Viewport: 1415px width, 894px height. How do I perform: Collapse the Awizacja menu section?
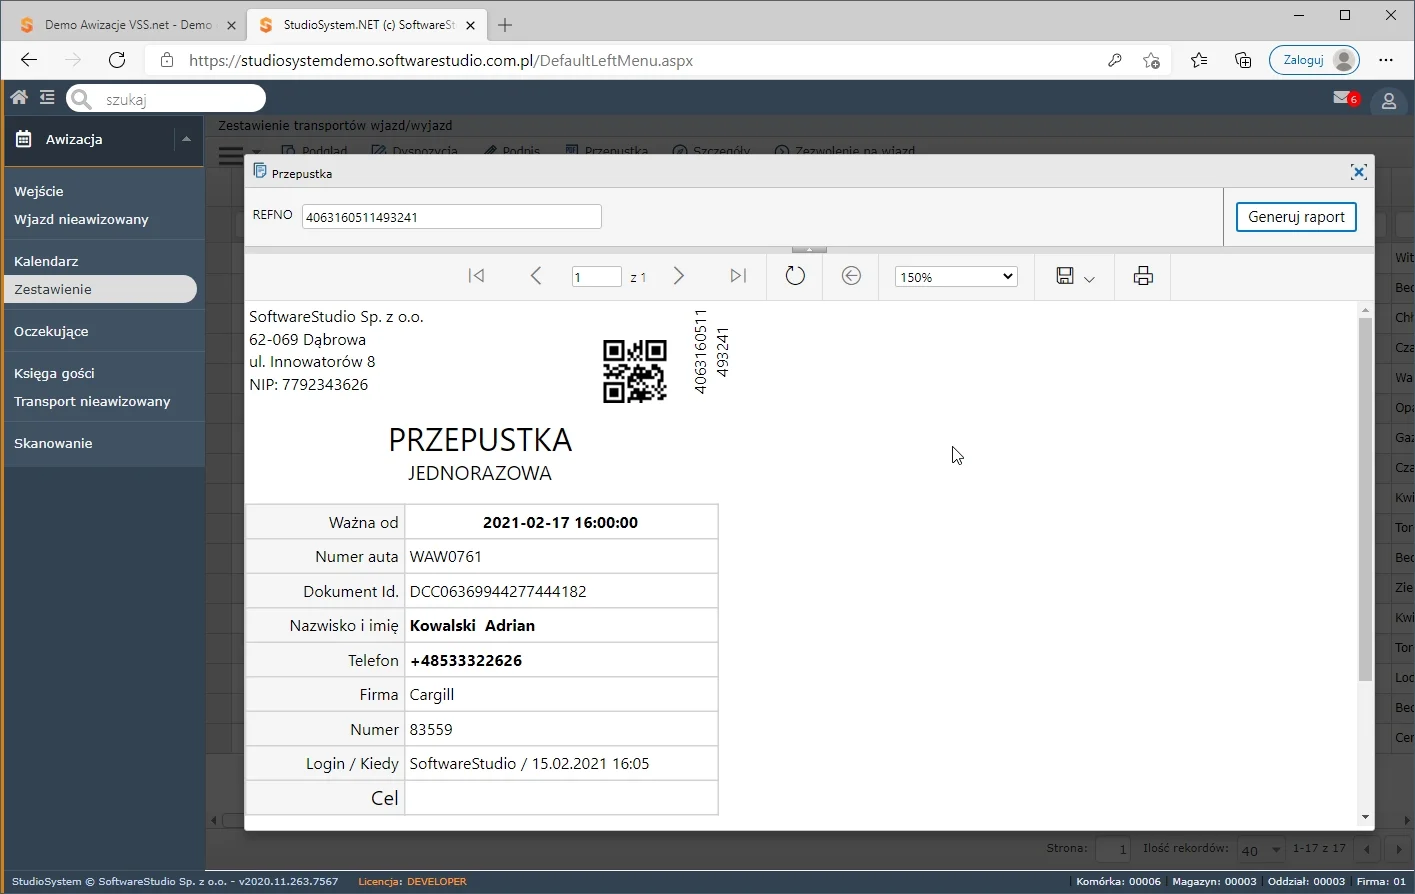click(186, 139)
